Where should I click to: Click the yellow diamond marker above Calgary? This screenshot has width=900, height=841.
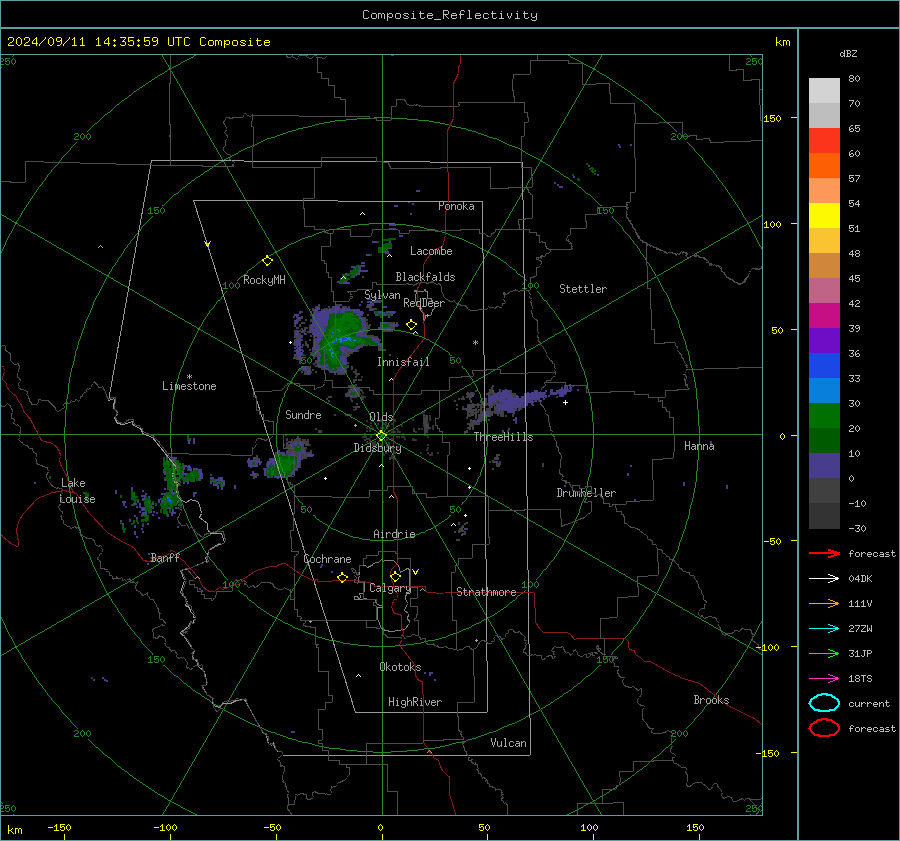pos(395,576)
